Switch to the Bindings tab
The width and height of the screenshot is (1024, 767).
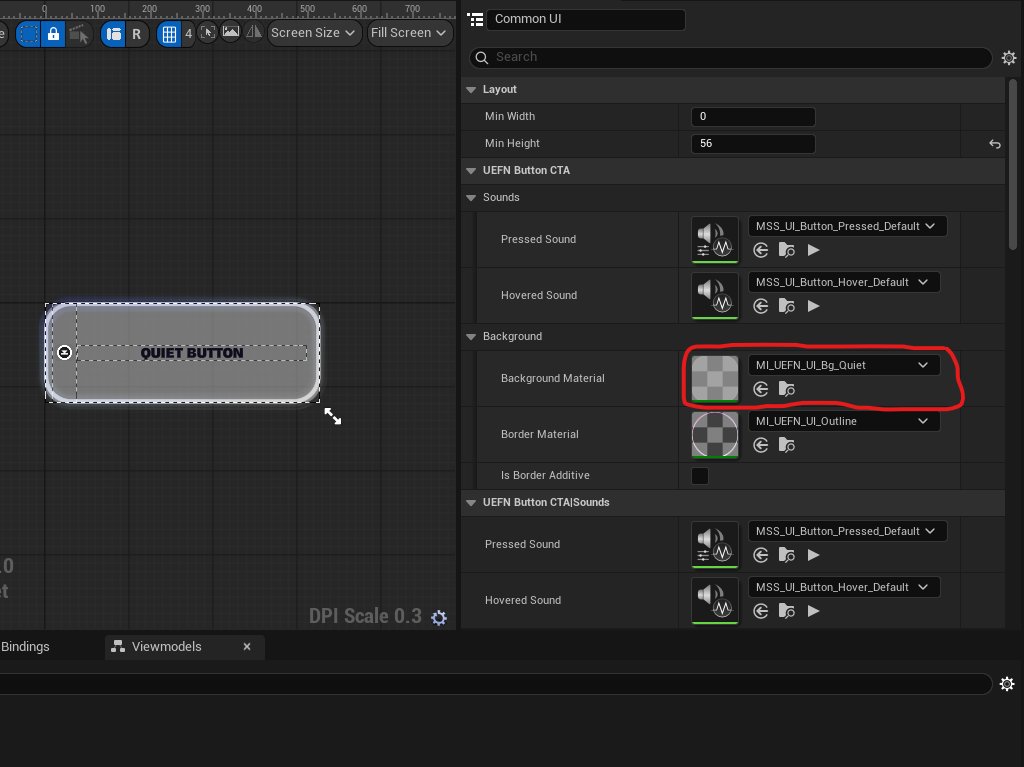click(26, 647)
